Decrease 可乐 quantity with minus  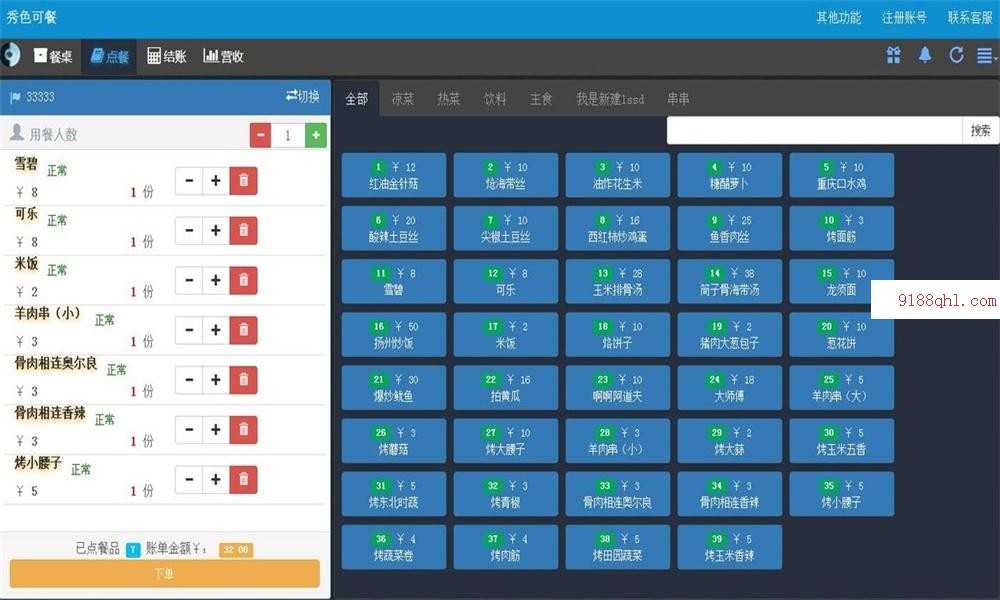point(189,230)
